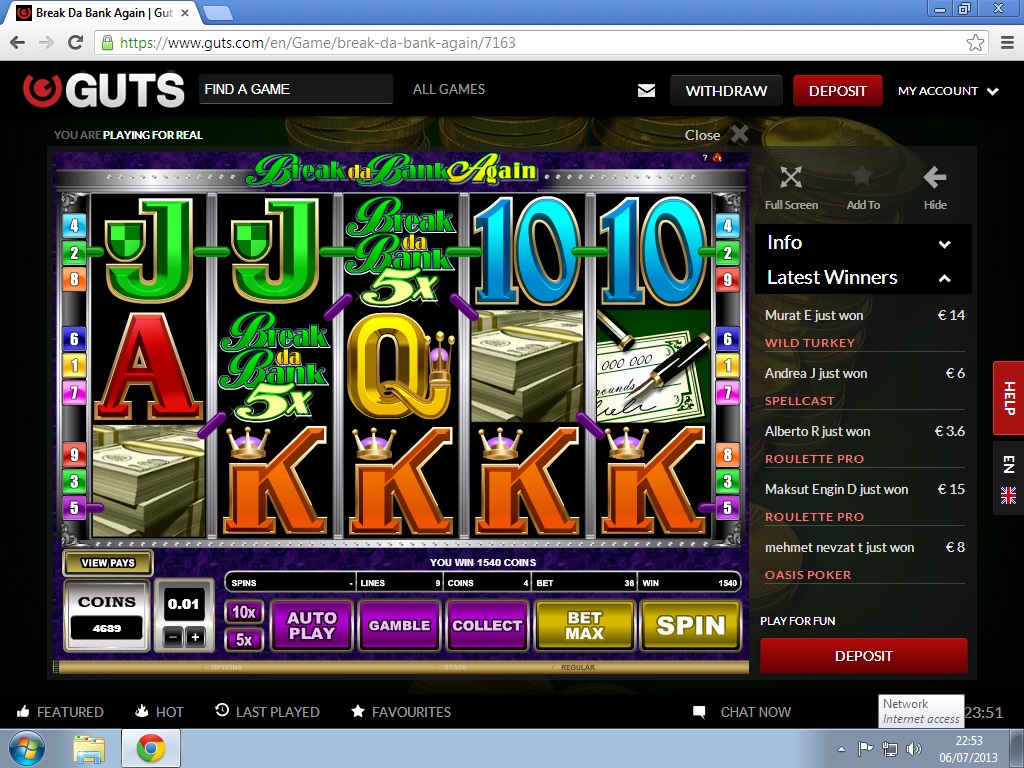
Task: Go back to previous page
Action: click(x=18, y=43)
